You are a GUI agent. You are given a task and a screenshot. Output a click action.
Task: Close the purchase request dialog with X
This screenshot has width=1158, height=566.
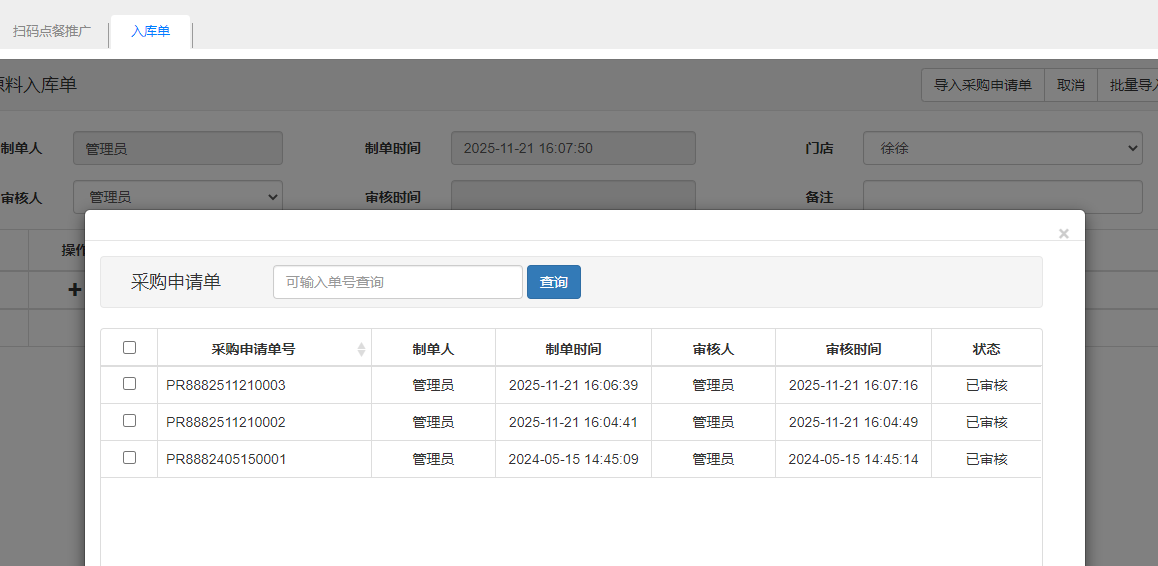pos(1063,234)
